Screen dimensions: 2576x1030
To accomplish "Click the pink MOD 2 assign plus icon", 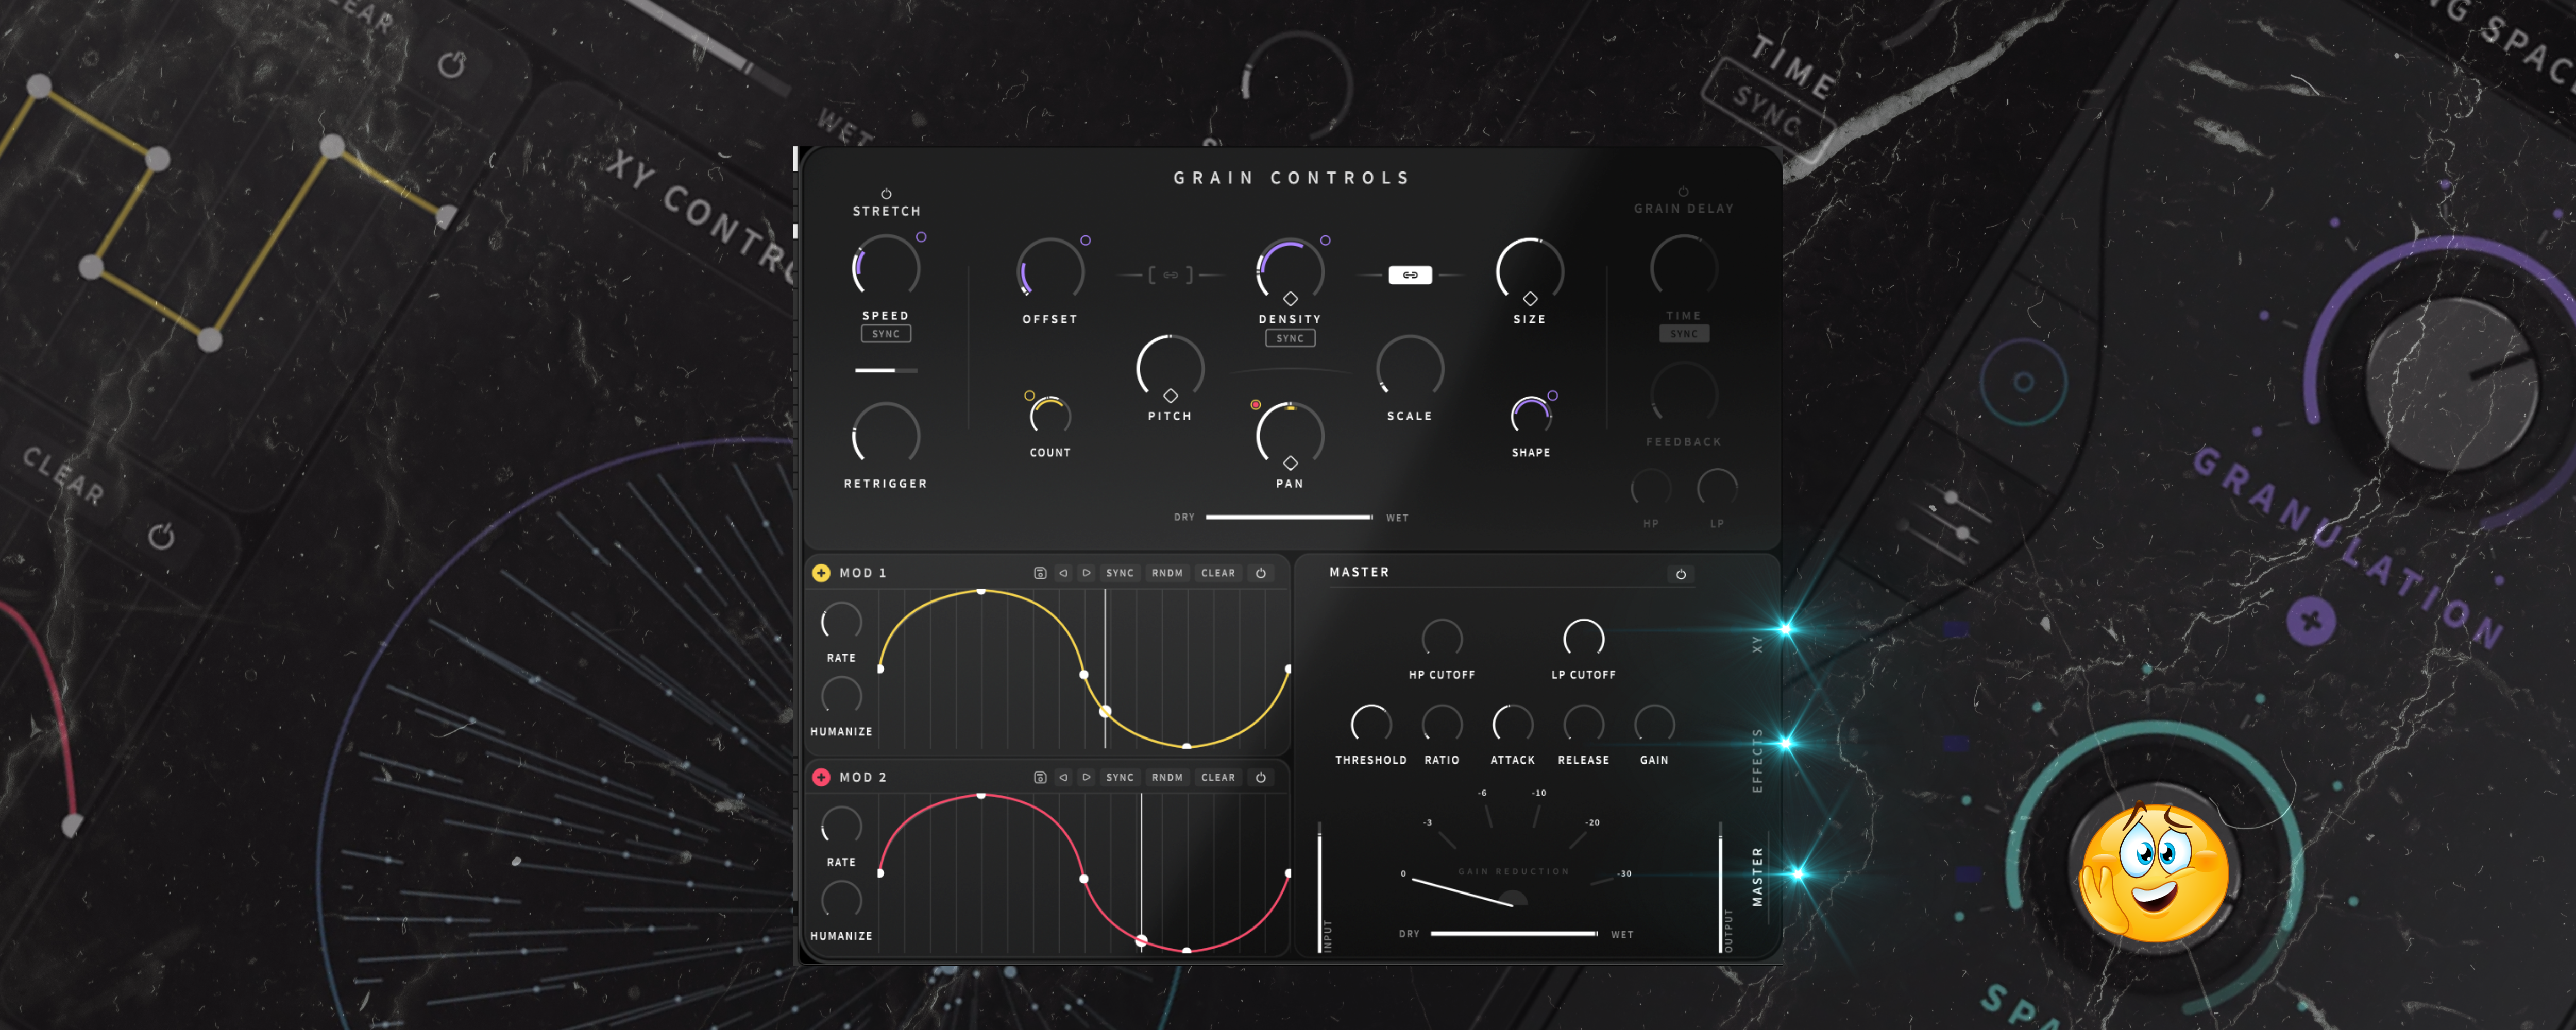I will click(x=821, y=777).
